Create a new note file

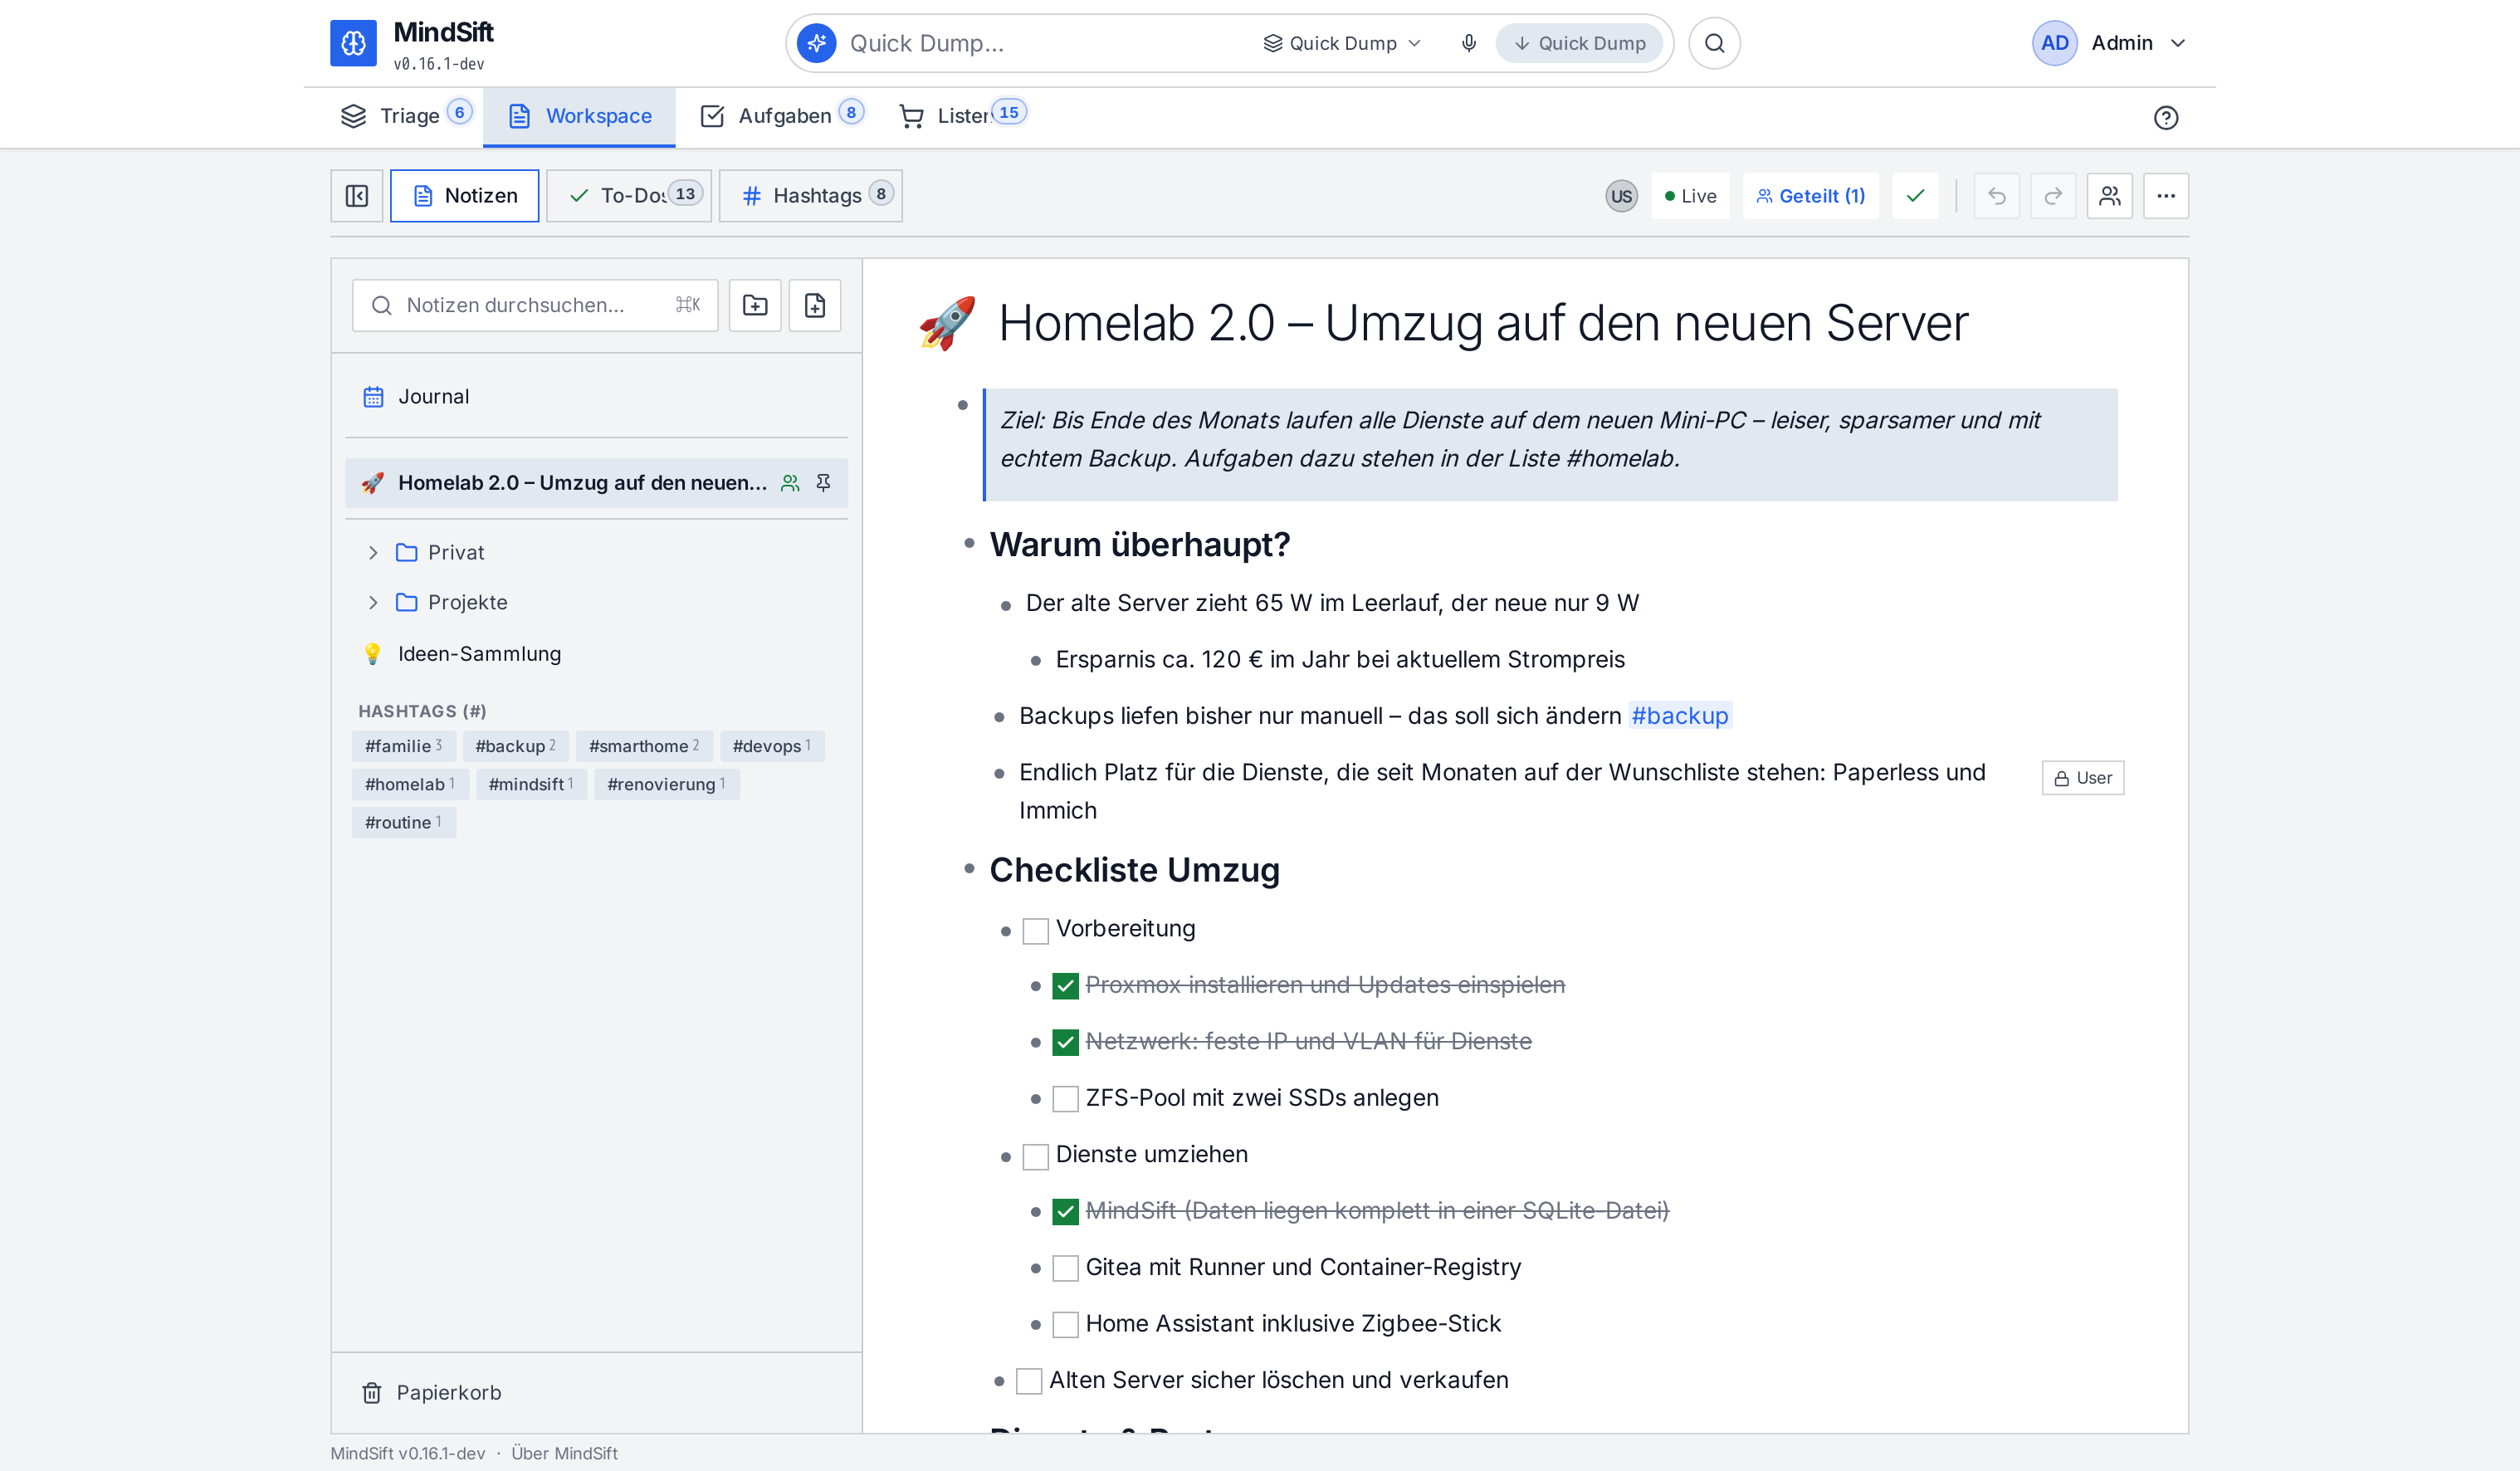[815, 305]
